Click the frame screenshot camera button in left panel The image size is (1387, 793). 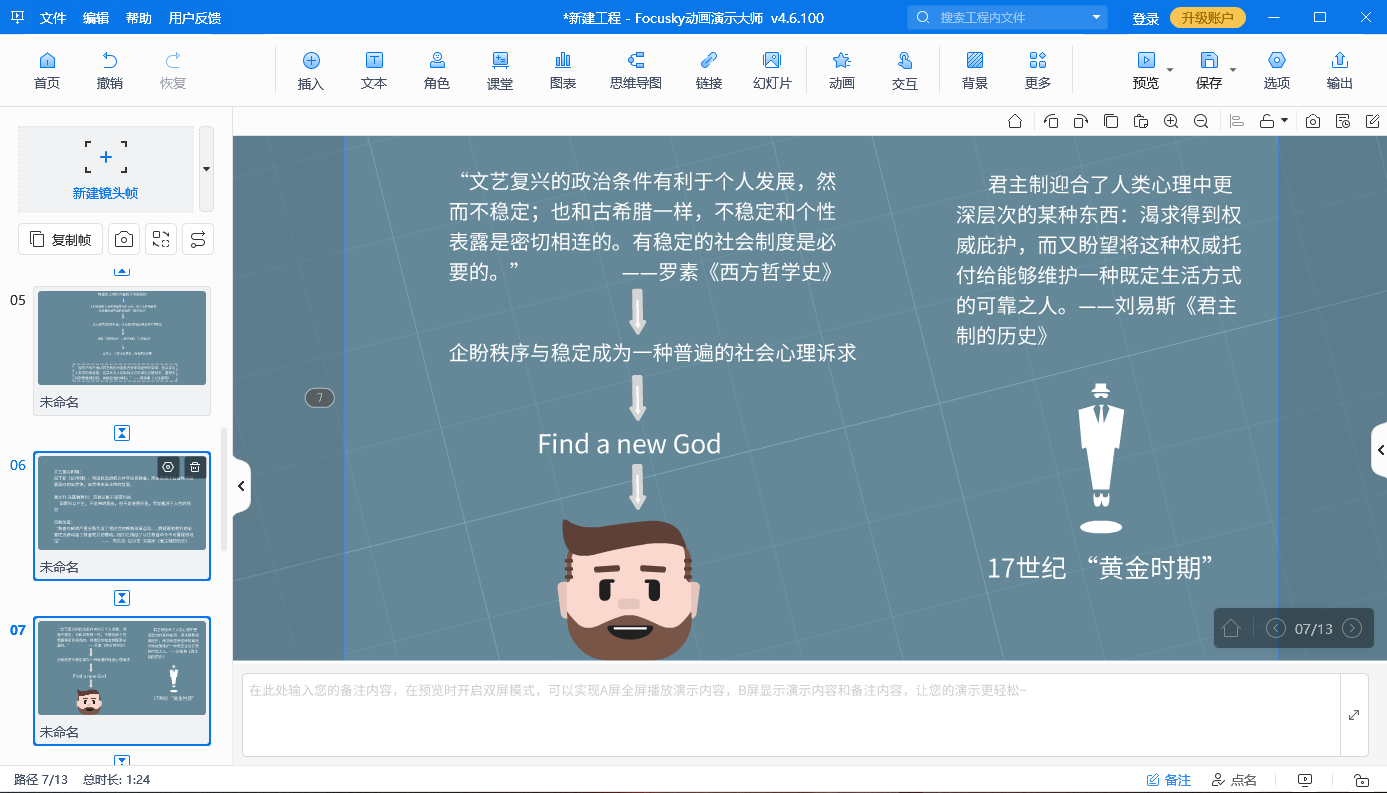pyautogui.click(x=124, y=239)
